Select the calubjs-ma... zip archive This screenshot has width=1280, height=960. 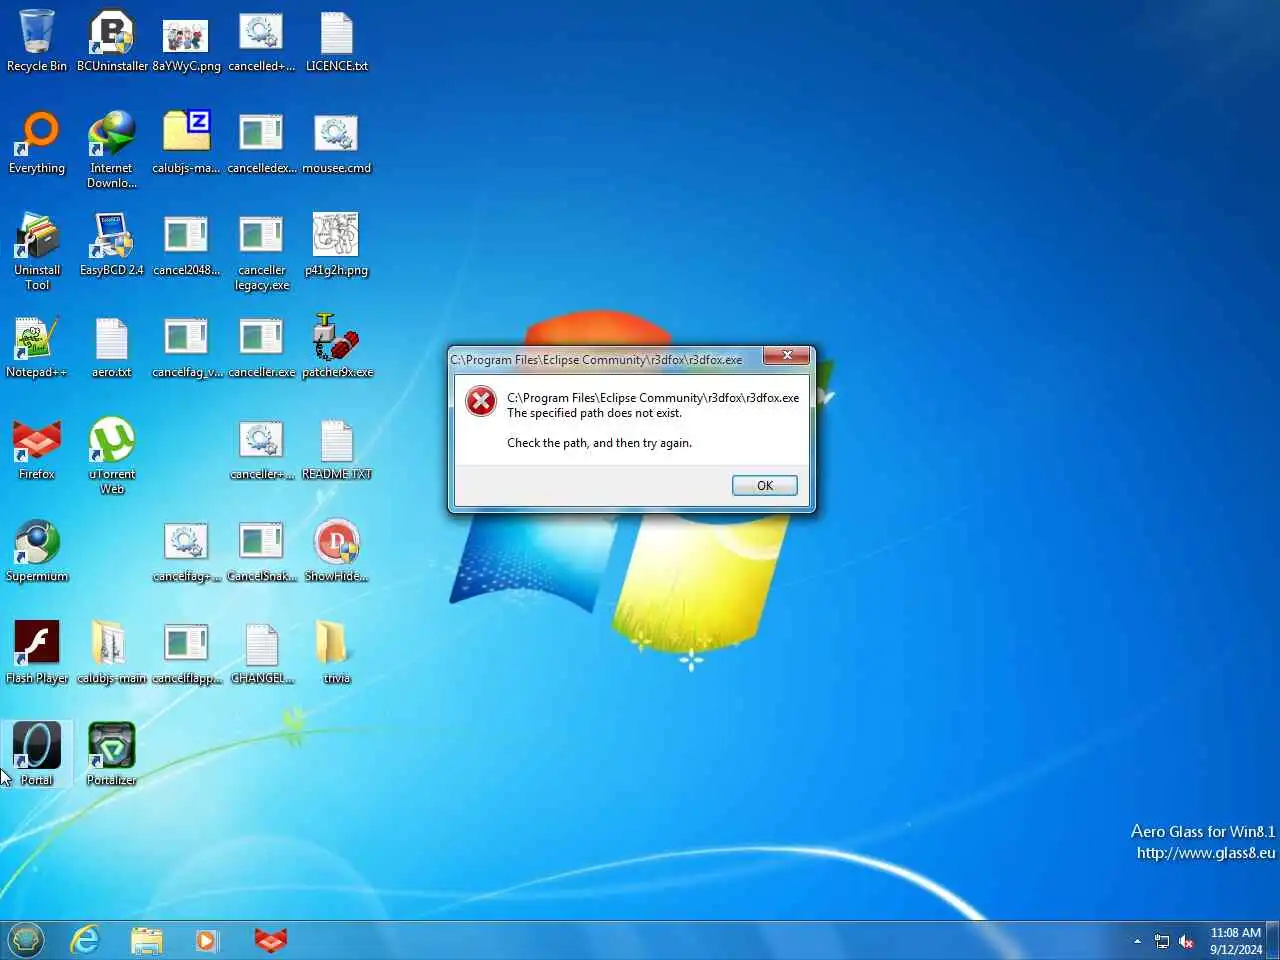(x=186, y=143)
